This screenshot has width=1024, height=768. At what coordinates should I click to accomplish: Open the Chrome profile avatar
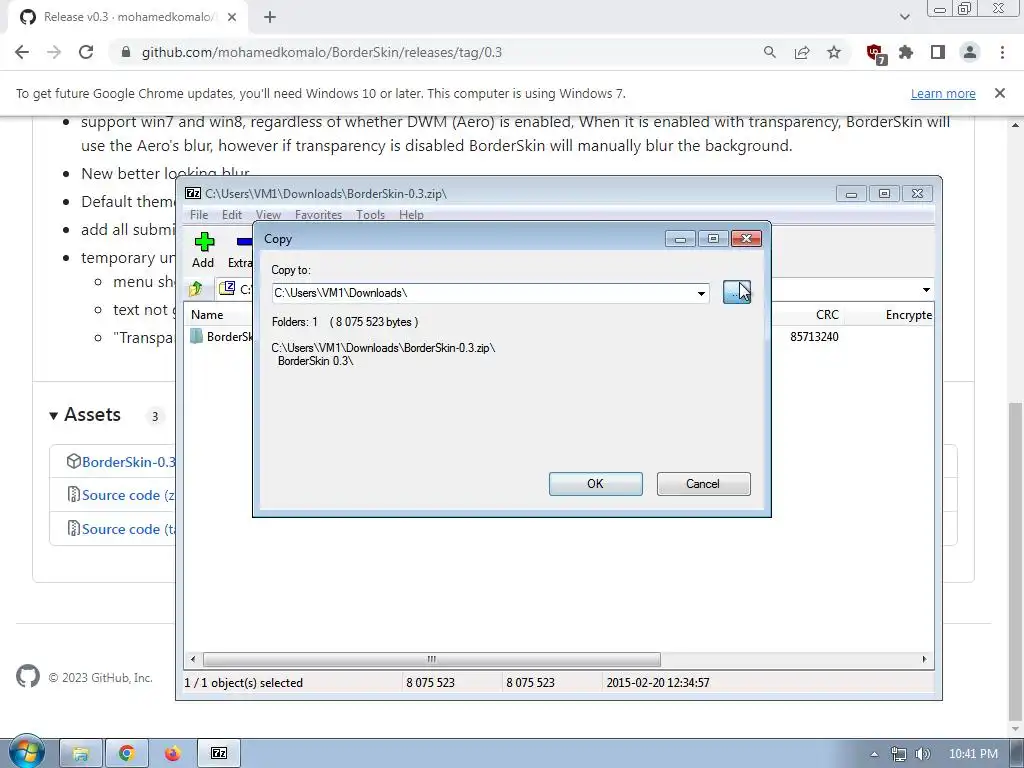[970, 52]
